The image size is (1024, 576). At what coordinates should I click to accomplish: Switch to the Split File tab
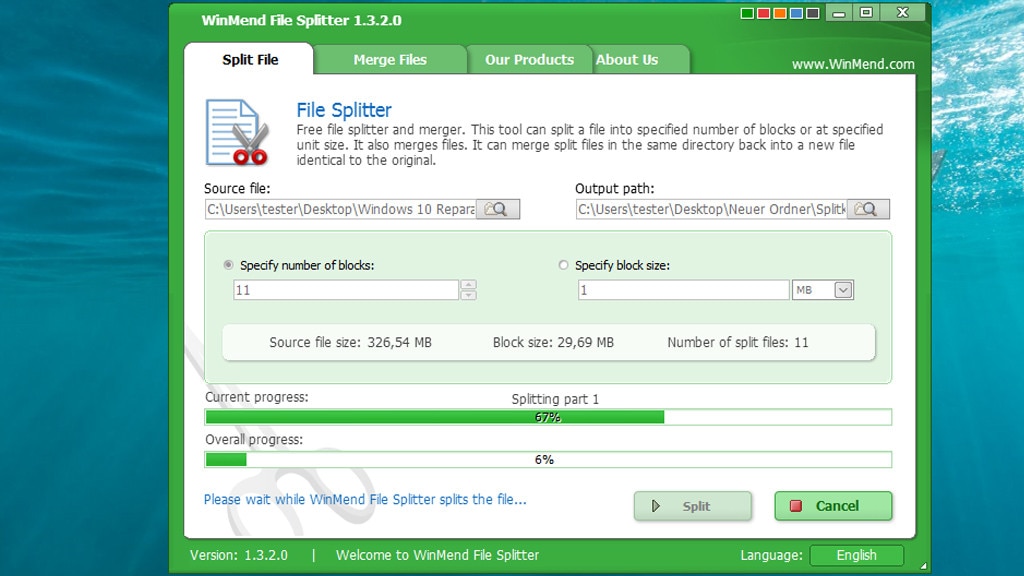click(249, 59)
